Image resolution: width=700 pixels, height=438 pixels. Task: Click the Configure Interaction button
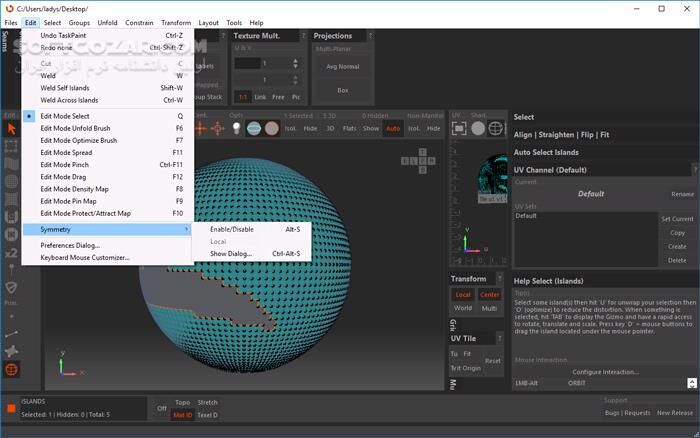pos(605,371)
